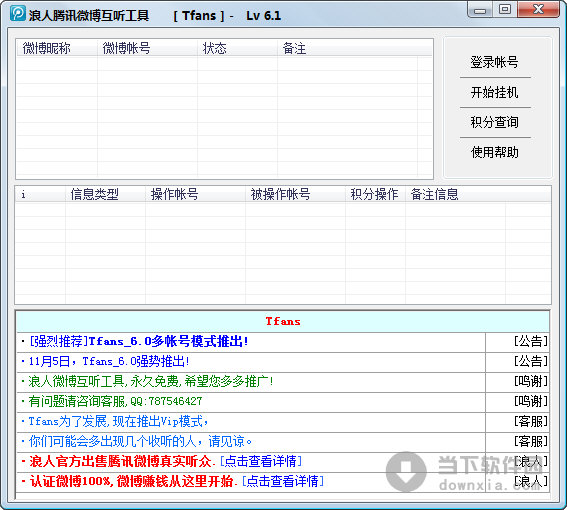Start idling with 开始挂机 button

(x=495, y=93)
